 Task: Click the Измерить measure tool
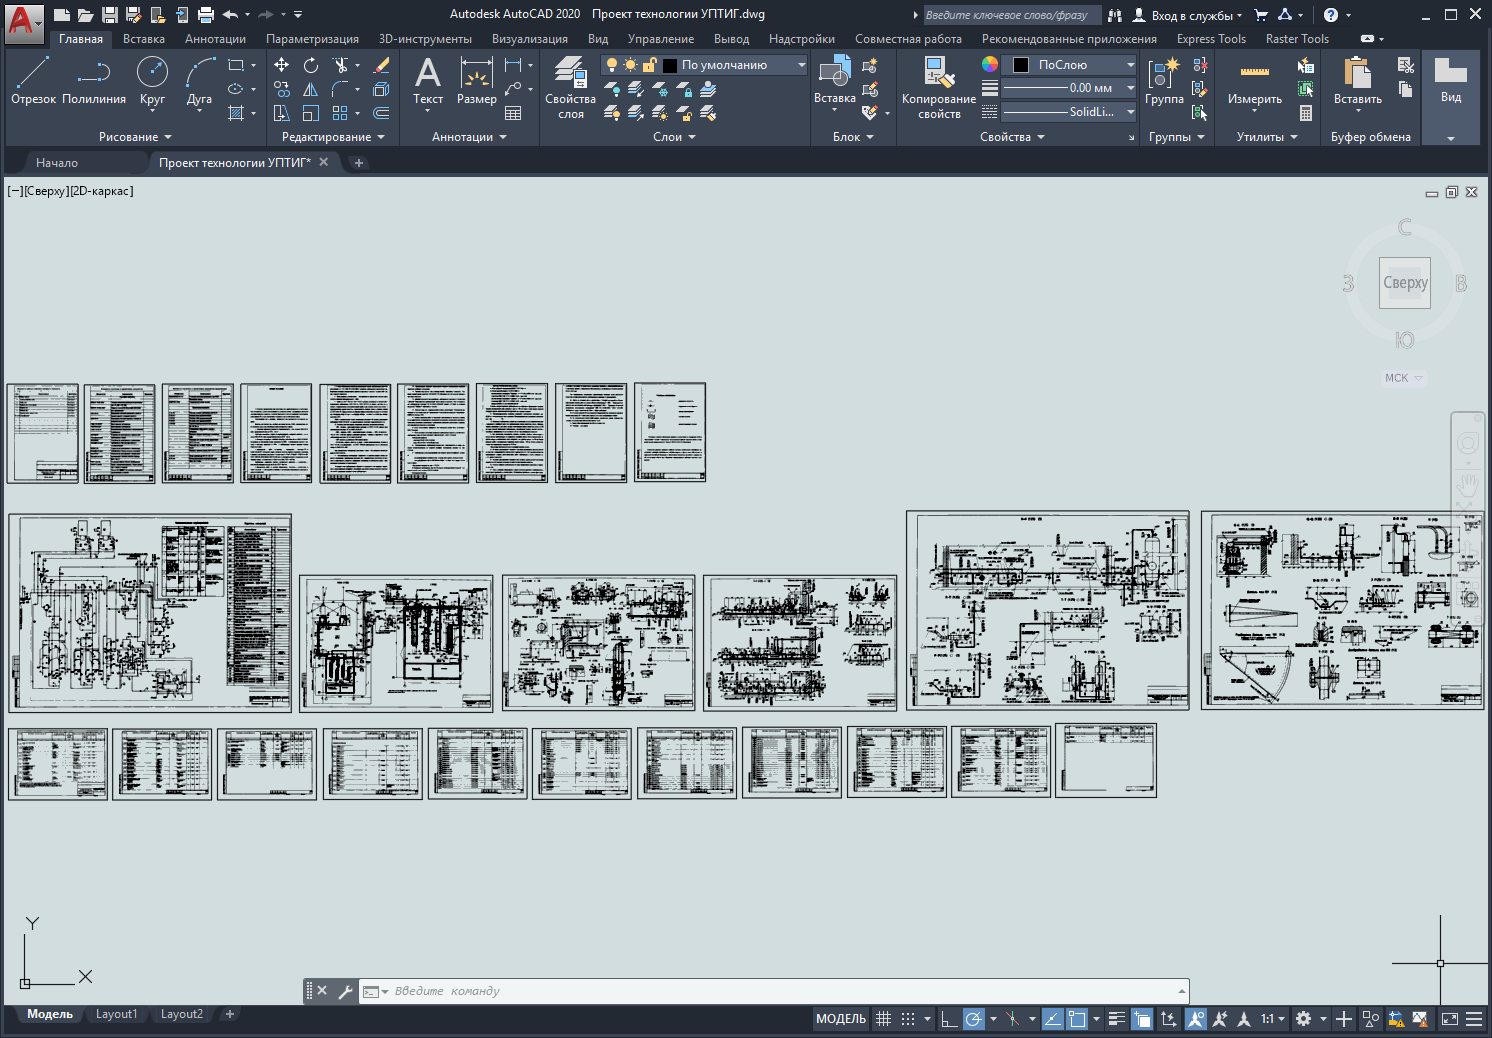tap(1255, 80)
